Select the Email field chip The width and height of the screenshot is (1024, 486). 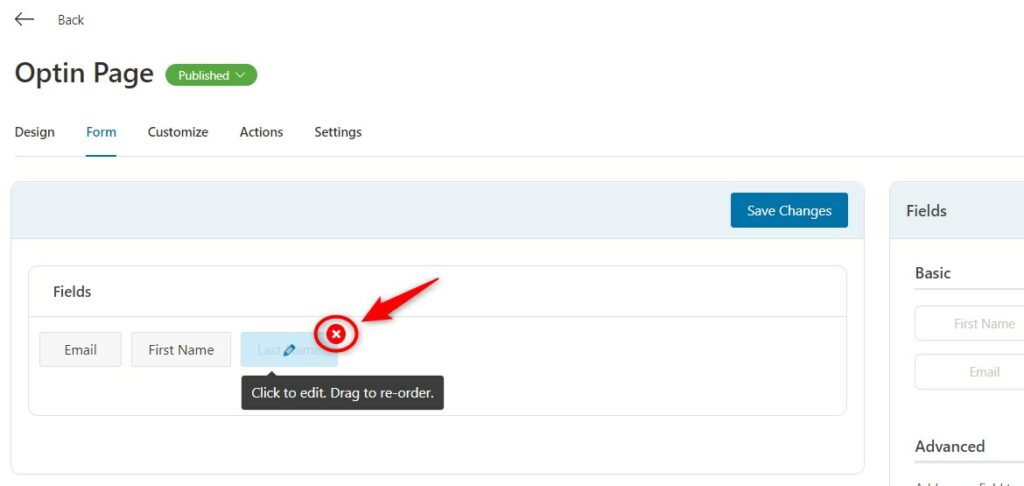[80, 349]
